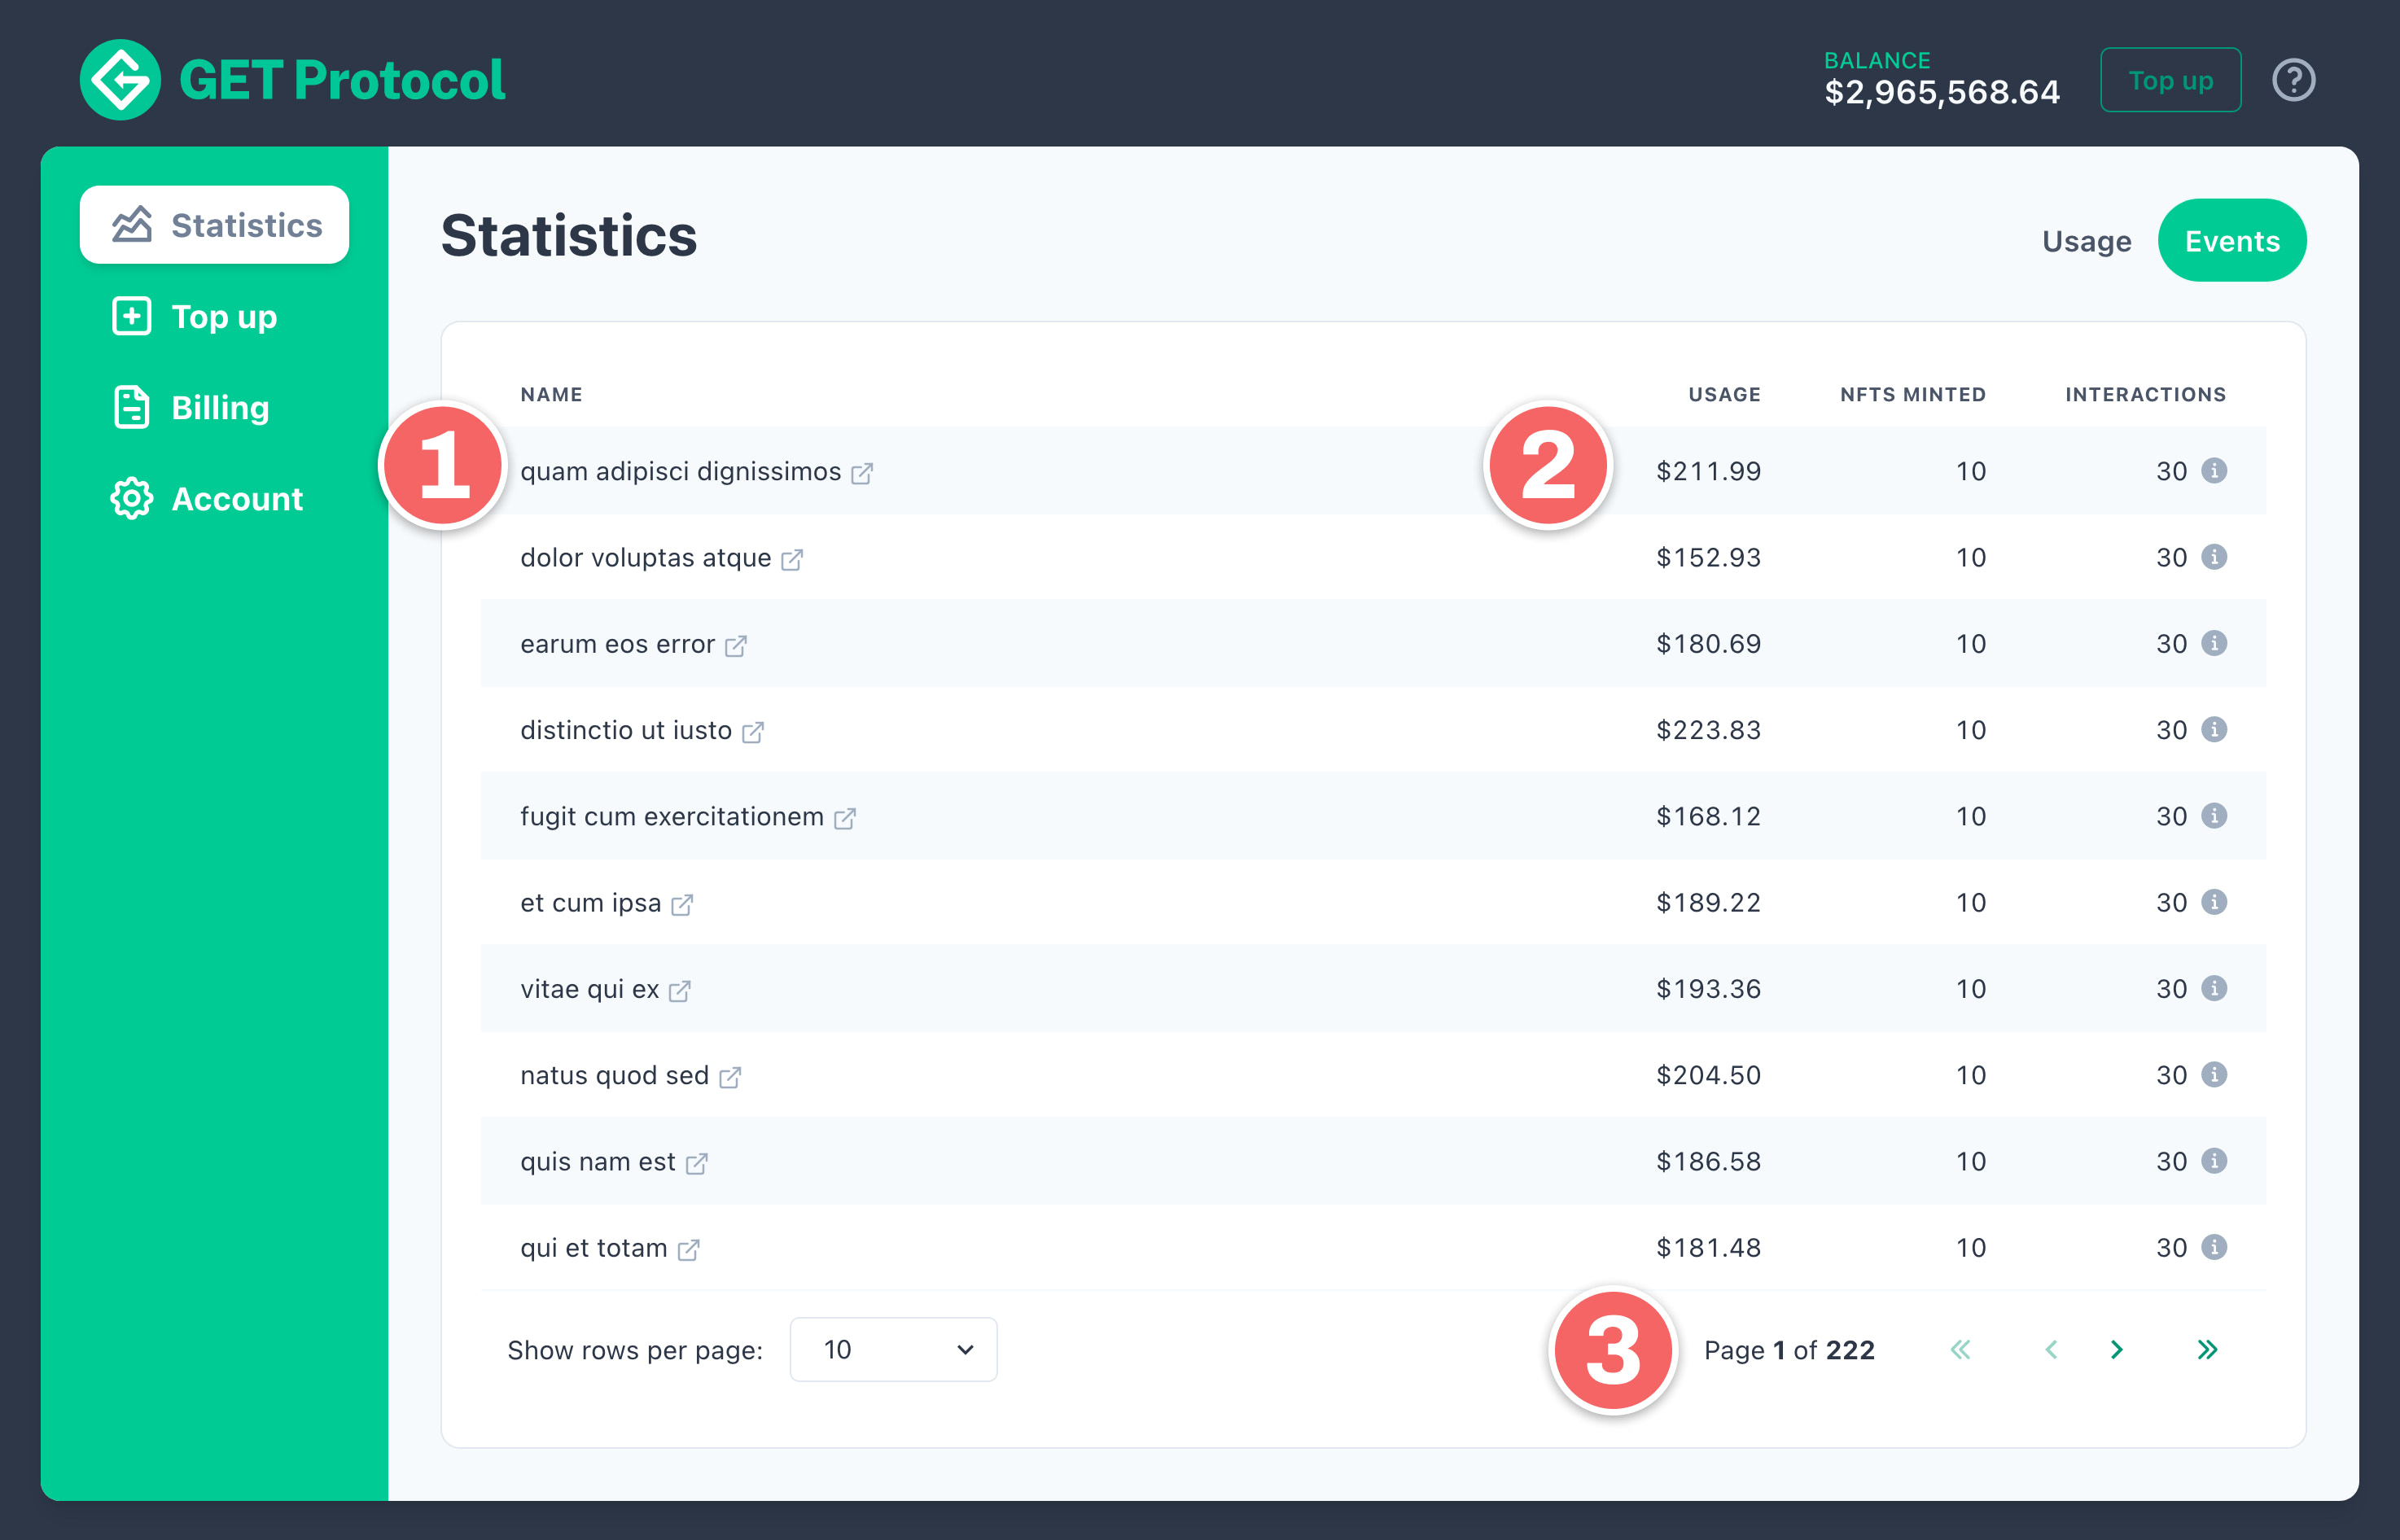Click the GET Protocol logo icon

[x=120, y=80]
